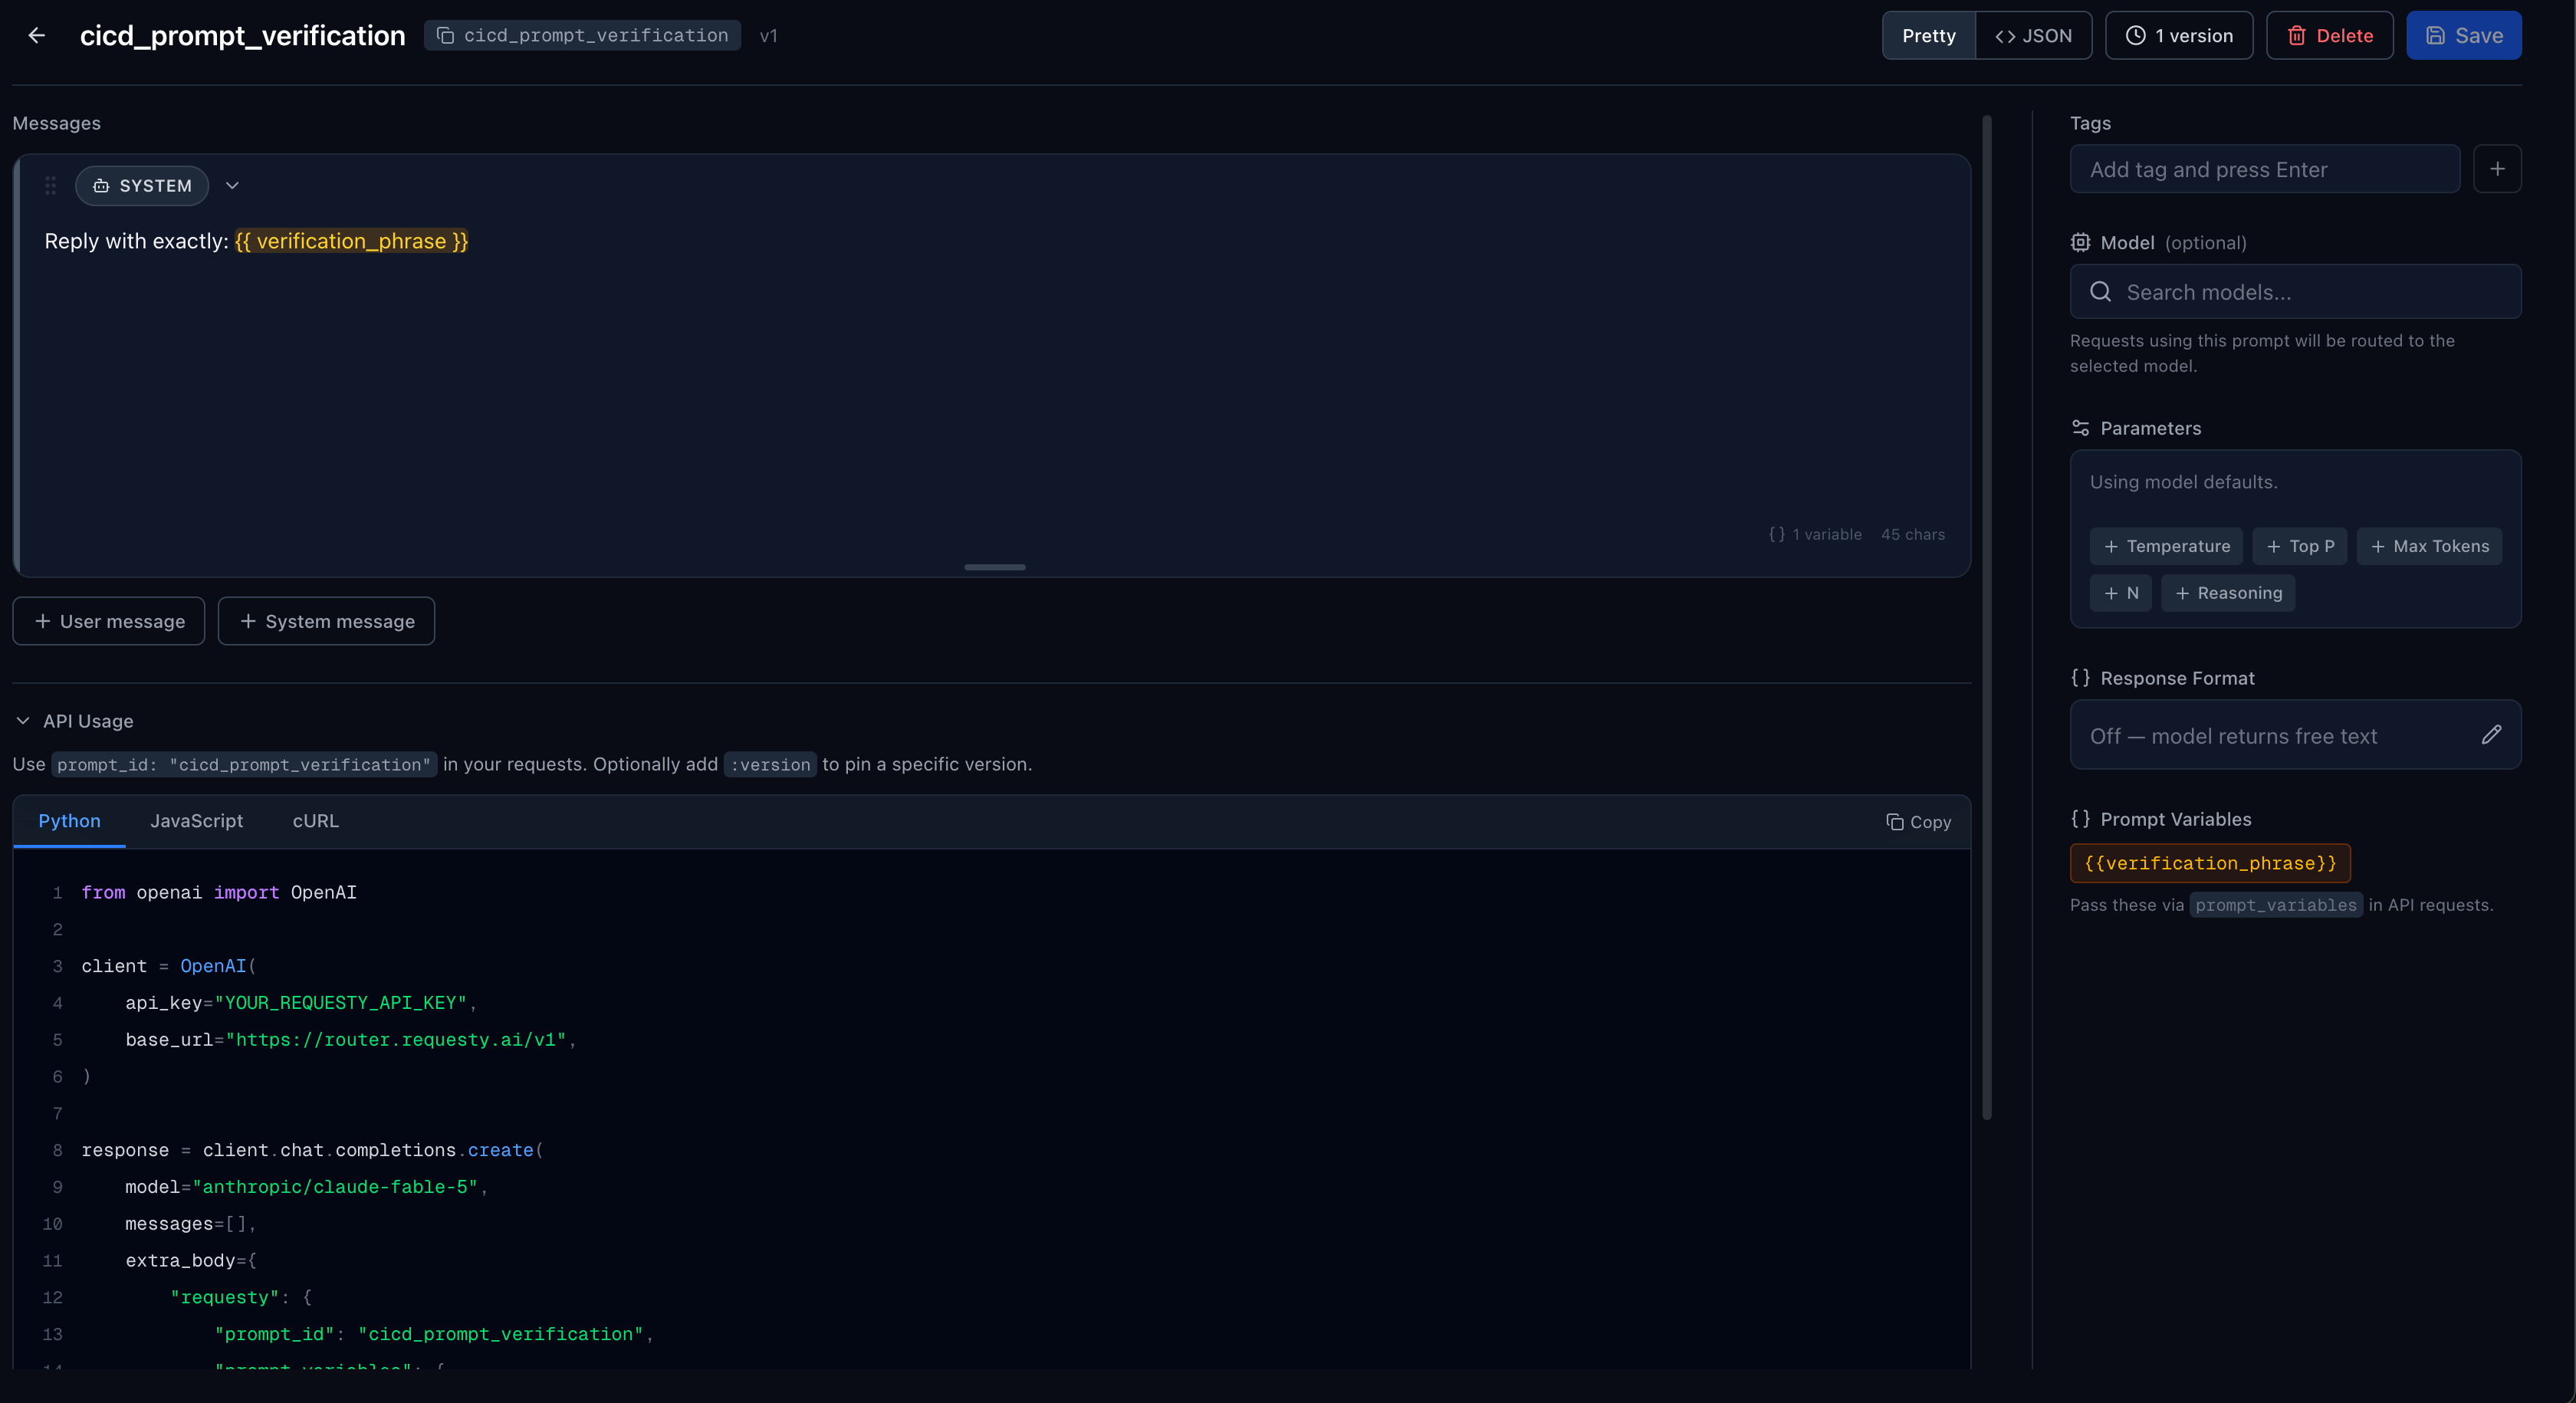Viewport: 2576px width, 1403px height.
Task: Click the floppy disk icon on Save
Action: pyautogui.click(x=2435, y=35)
